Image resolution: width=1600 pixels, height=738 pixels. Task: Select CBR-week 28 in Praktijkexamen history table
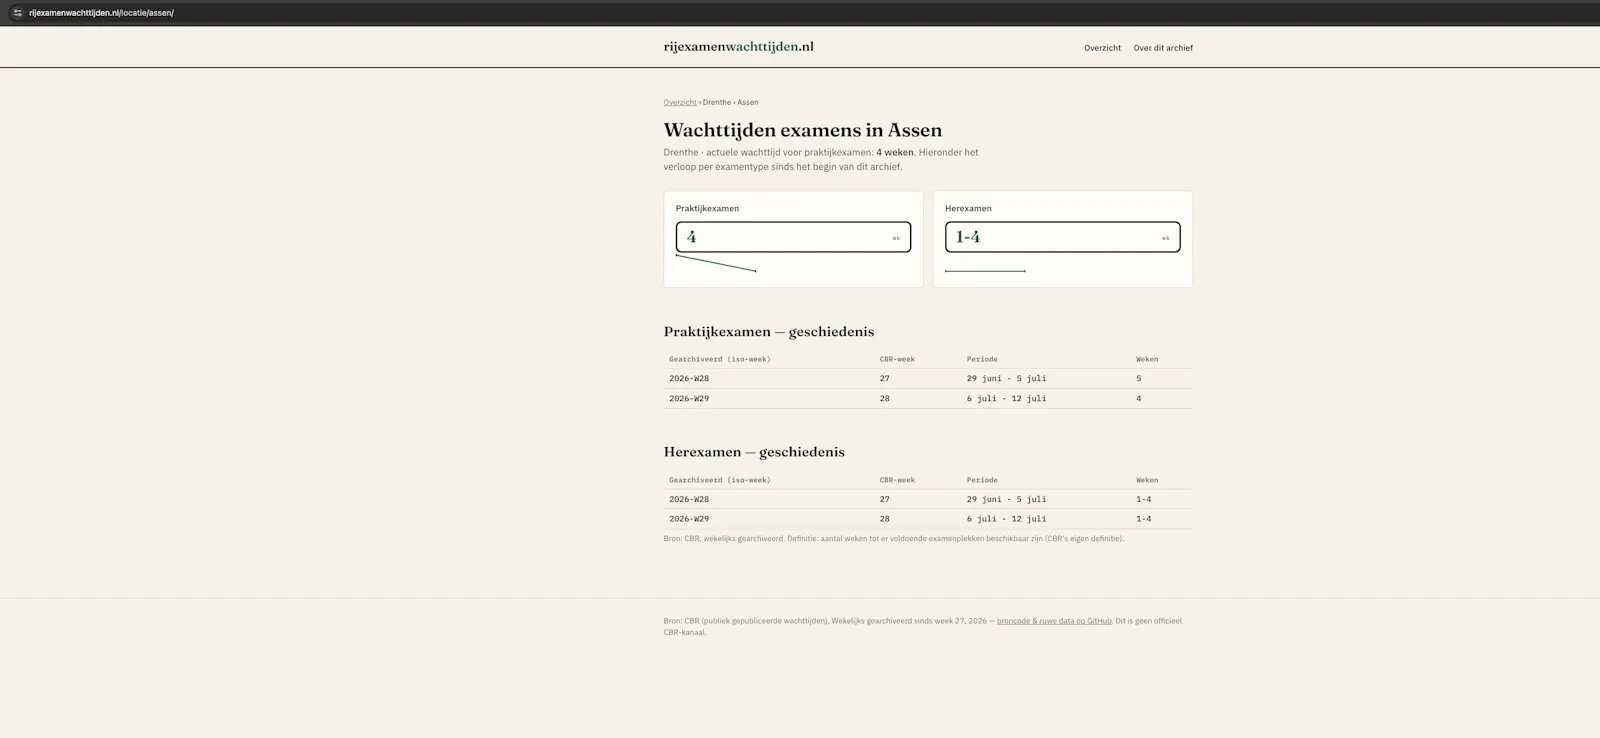[x=885, y=398]
